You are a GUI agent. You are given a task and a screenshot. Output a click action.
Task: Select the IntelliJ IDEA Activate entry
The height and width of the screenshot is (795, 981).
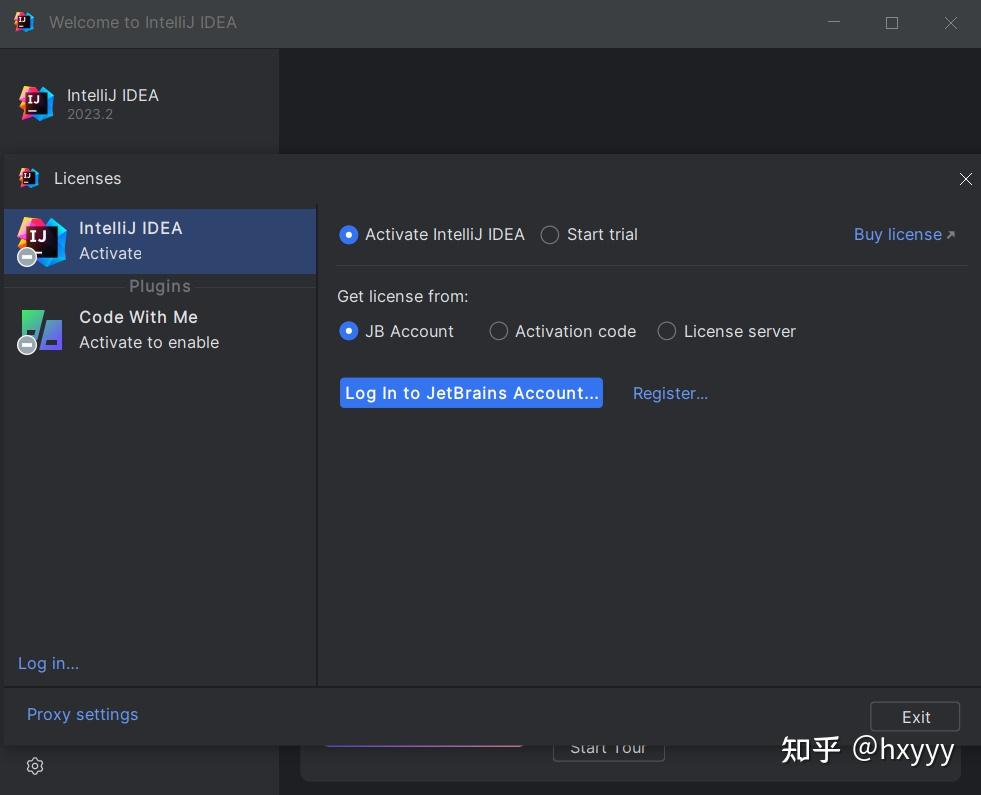(130, 241)
